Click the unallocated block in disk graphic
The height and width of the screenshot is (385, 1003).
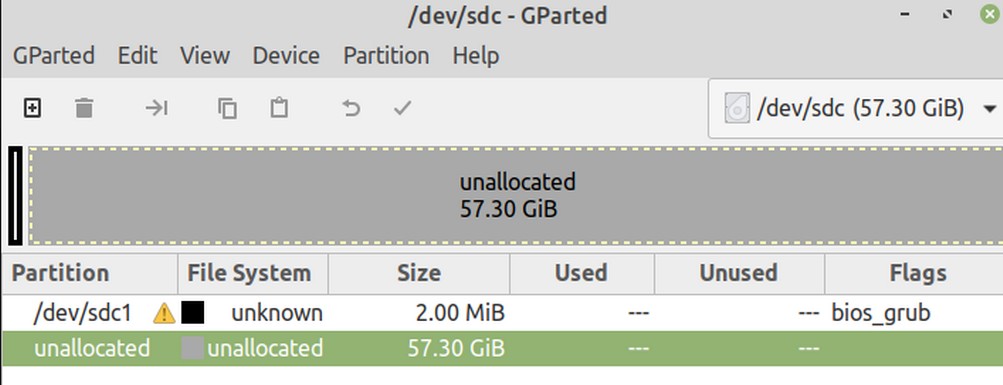pos(516,195)
